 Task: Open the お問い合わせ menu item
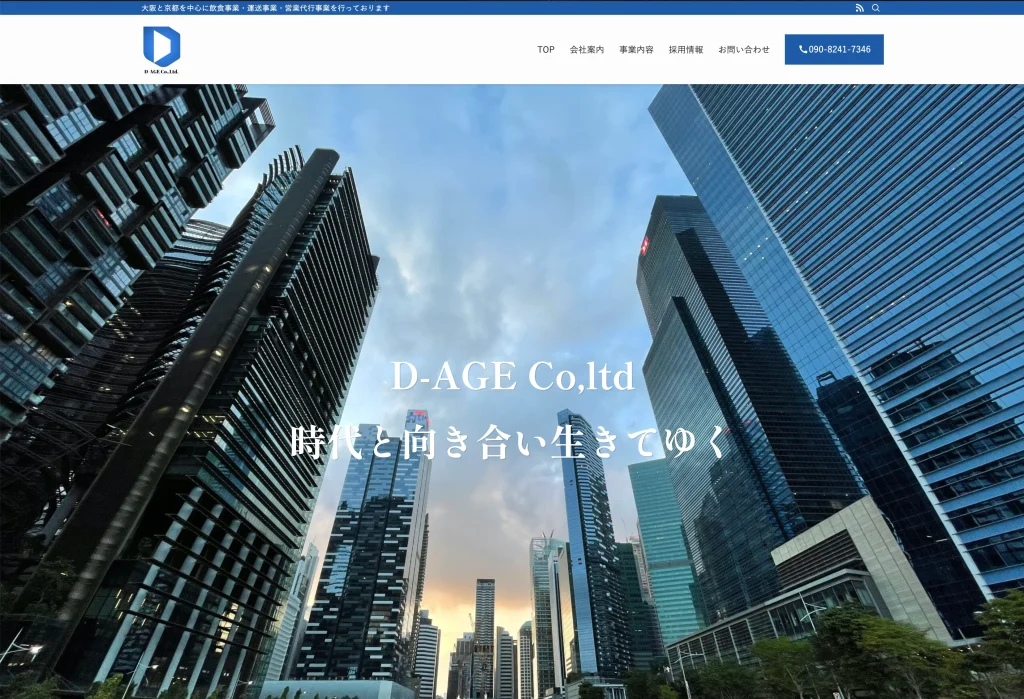744,50
